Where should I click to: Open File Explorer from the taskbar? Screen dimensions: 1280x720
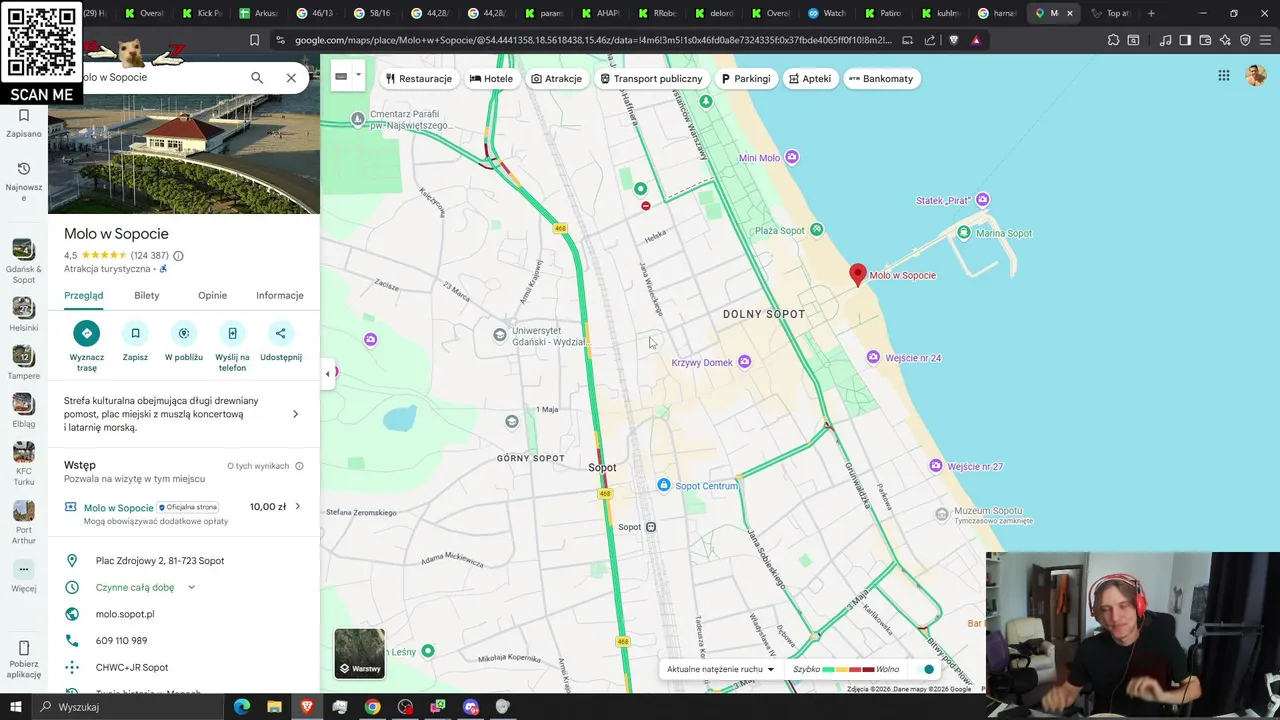274,707
